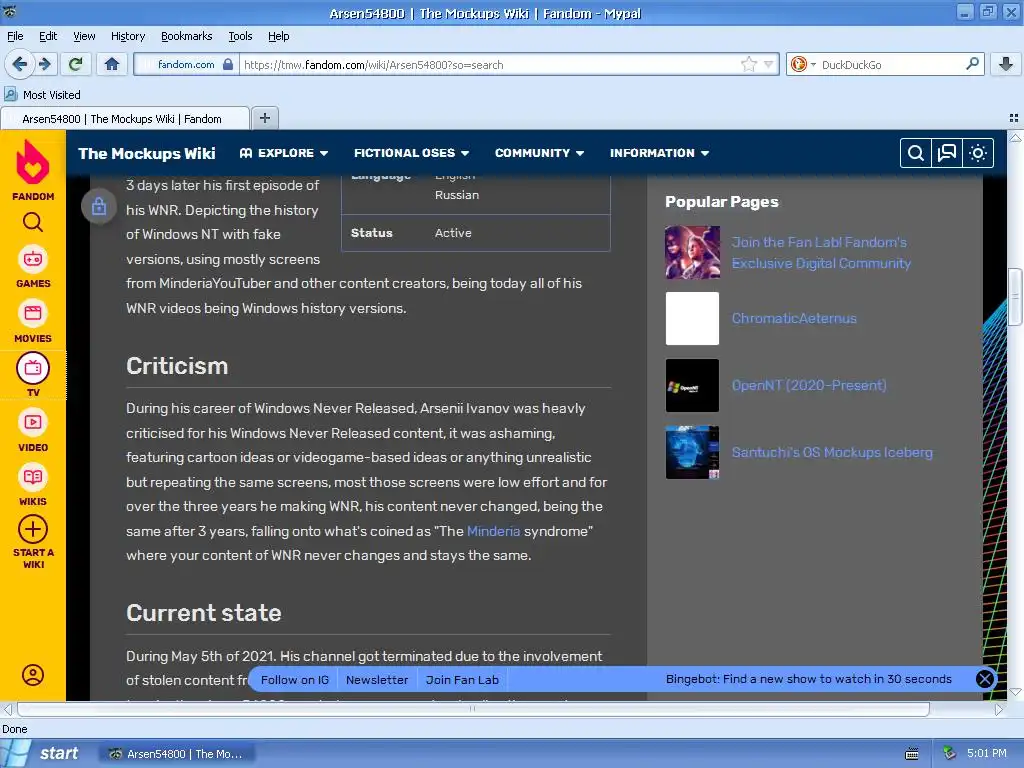Reload the page with the refresh button
This screenshot has height=768, width=1024.
click(x=76, y=64)
